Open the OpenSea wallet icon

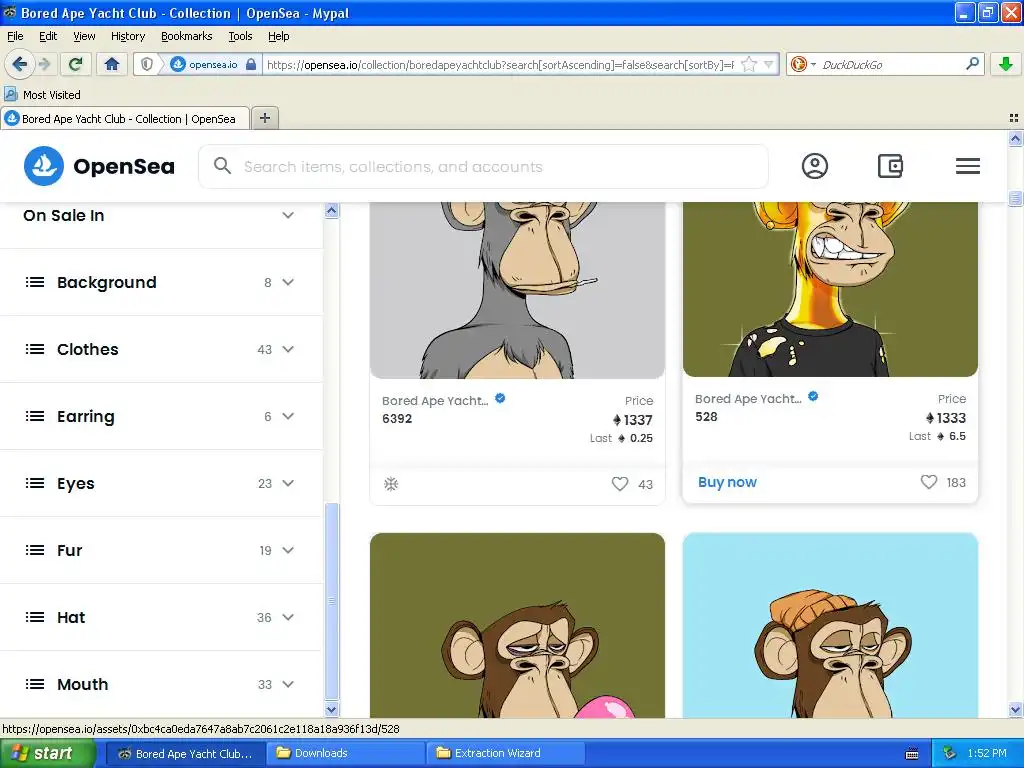click(x=890, y=166)
